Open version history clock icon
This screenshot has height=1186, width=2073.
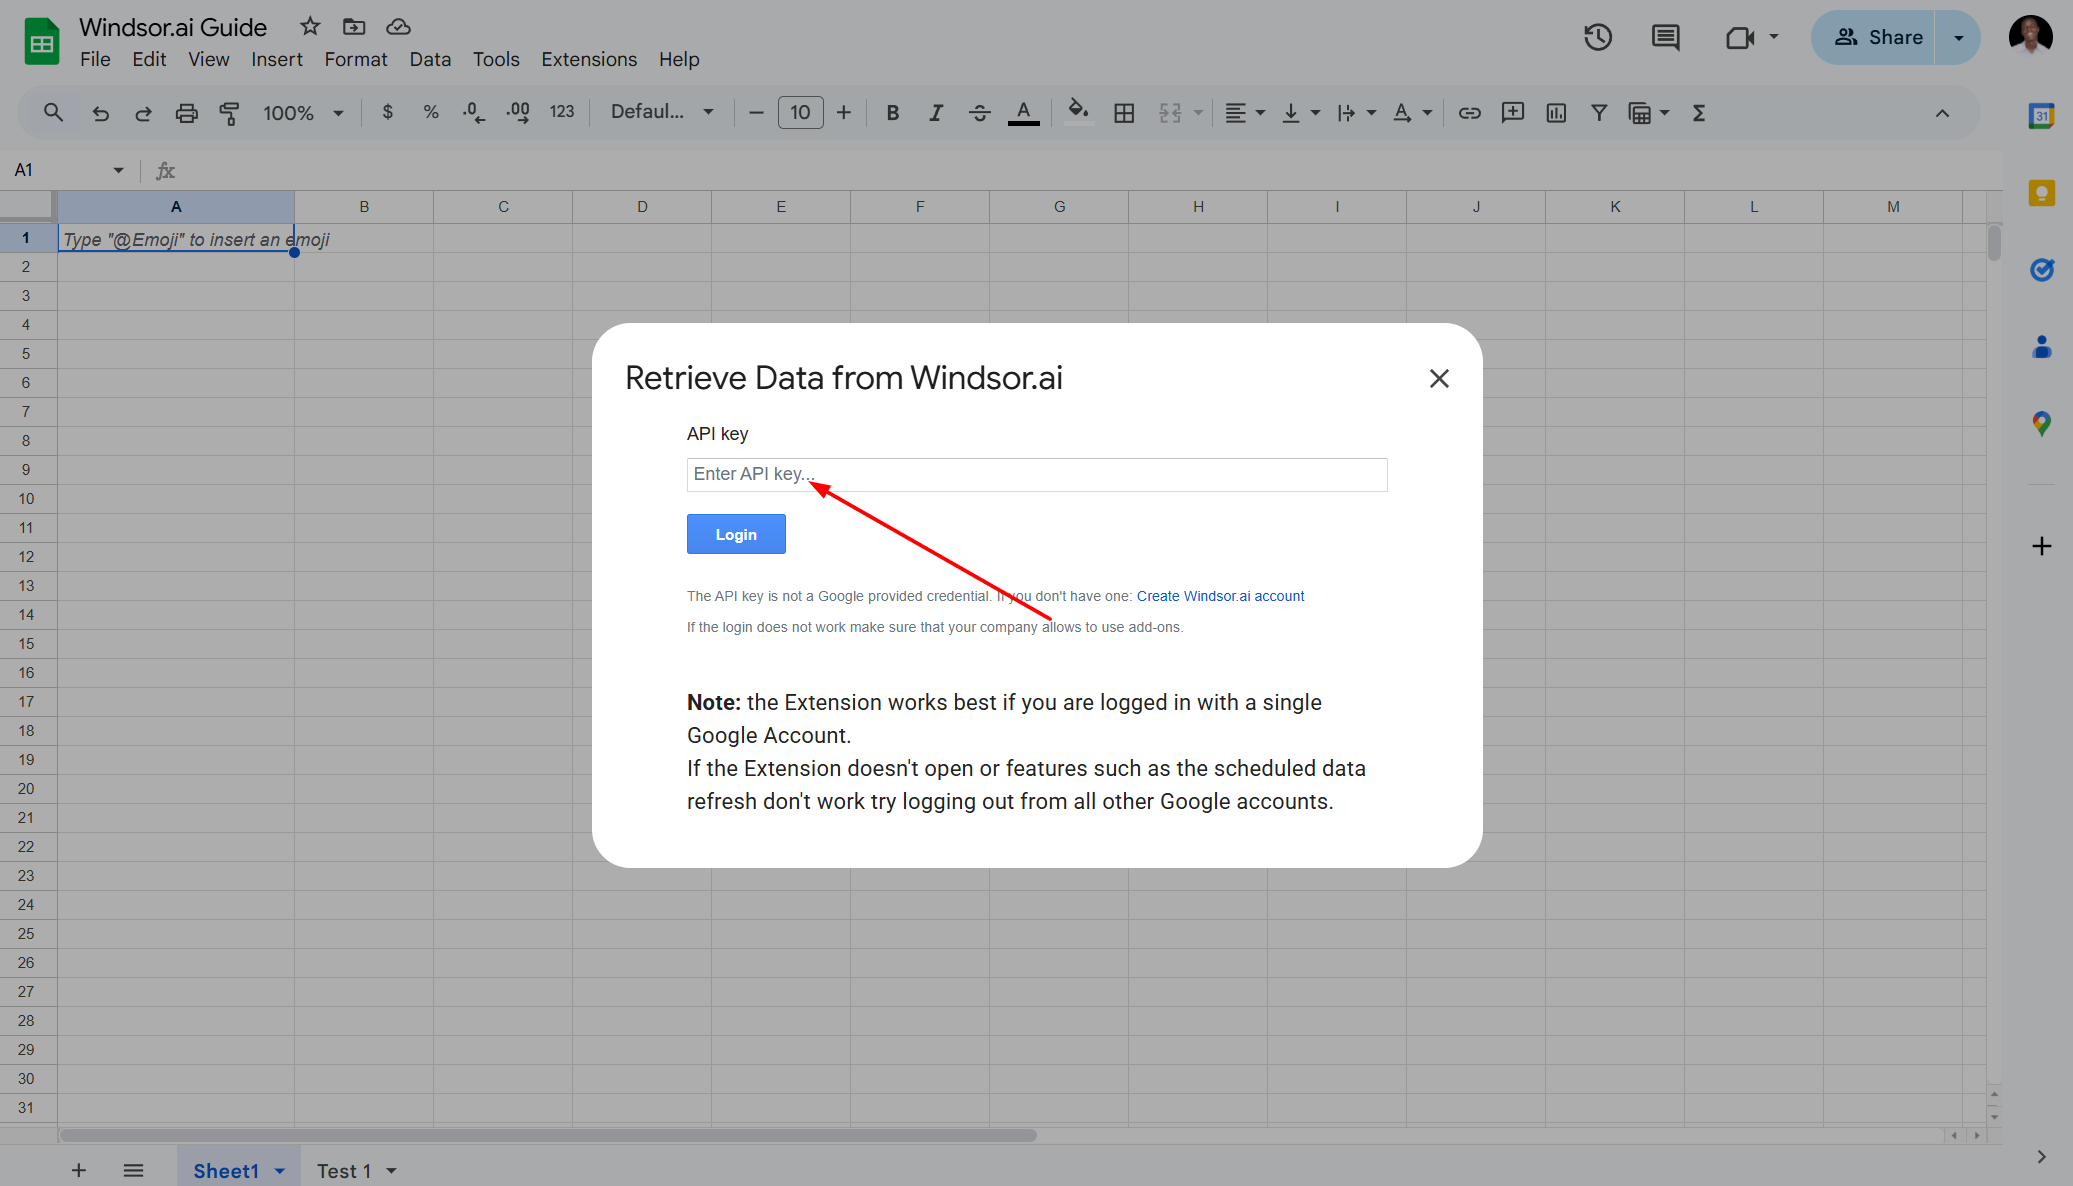tap(1597, 38)
